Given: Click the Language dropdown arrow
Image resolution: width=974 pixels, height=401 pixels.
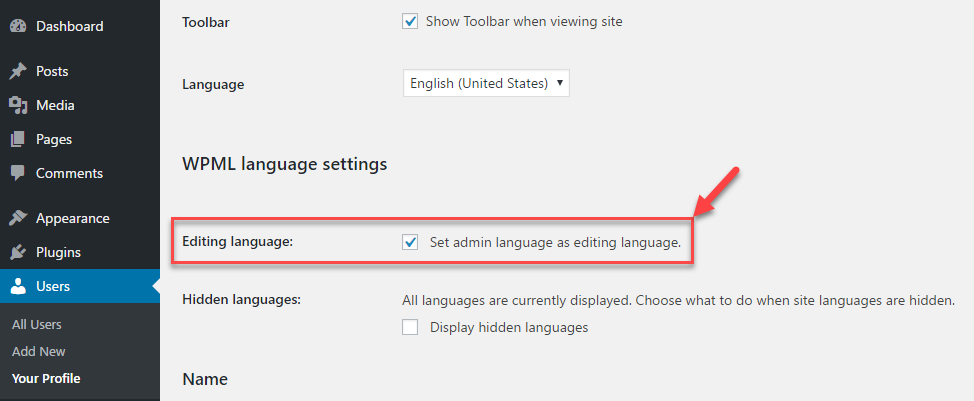Looking at the screenshot, I should [x=560, y=83].
